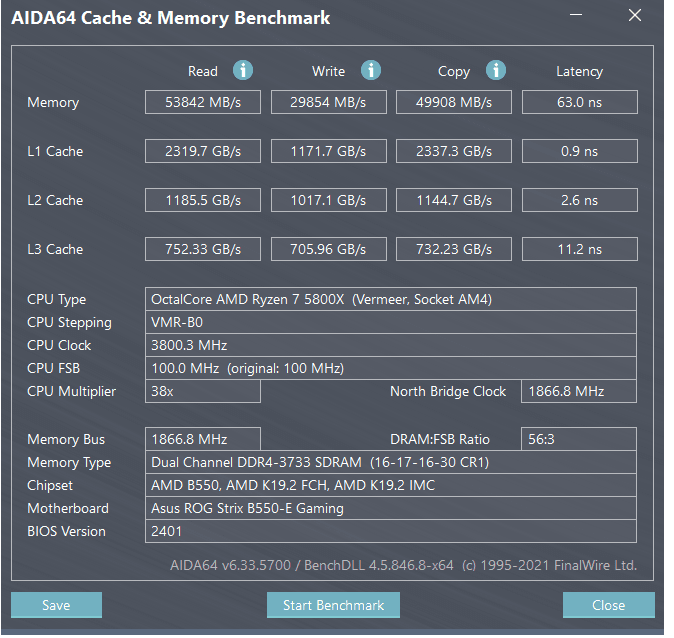Viewport: 674px width, 638px height.
Task: Click DRAM:FSB Ratio field 56:3
Action: coord(579,439)
